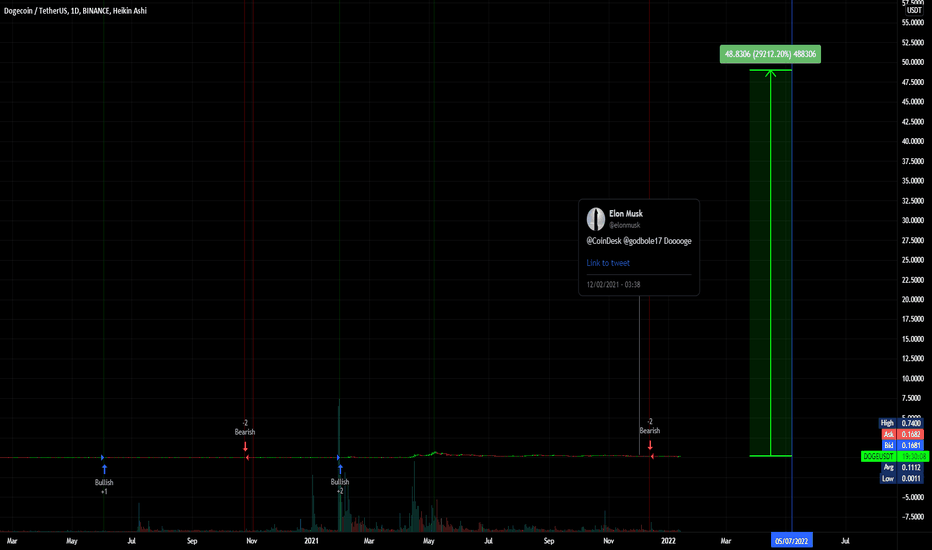Click the blue '05/07/2022' date label
Viewport: 932px width, 550px height.
[x=791, y=541]
